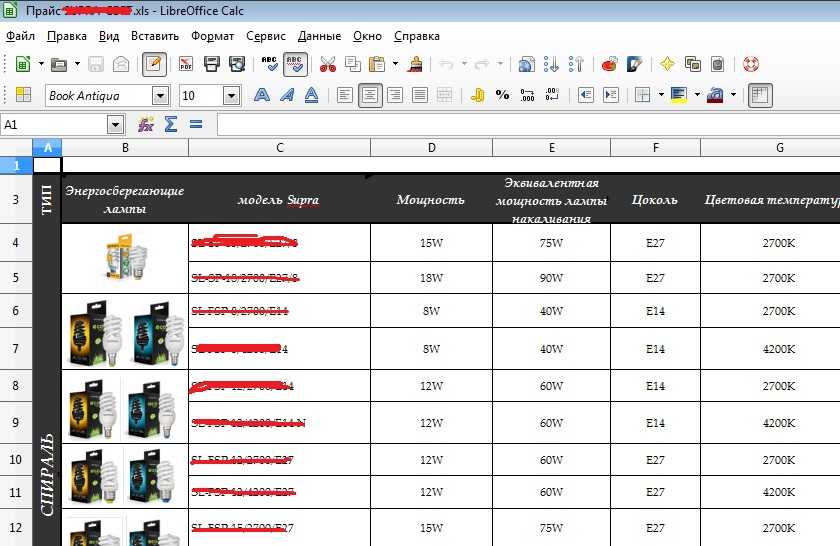Viewport: 840px width, 546px height.
Task: Paste from the clipboard
Action: 377,65
